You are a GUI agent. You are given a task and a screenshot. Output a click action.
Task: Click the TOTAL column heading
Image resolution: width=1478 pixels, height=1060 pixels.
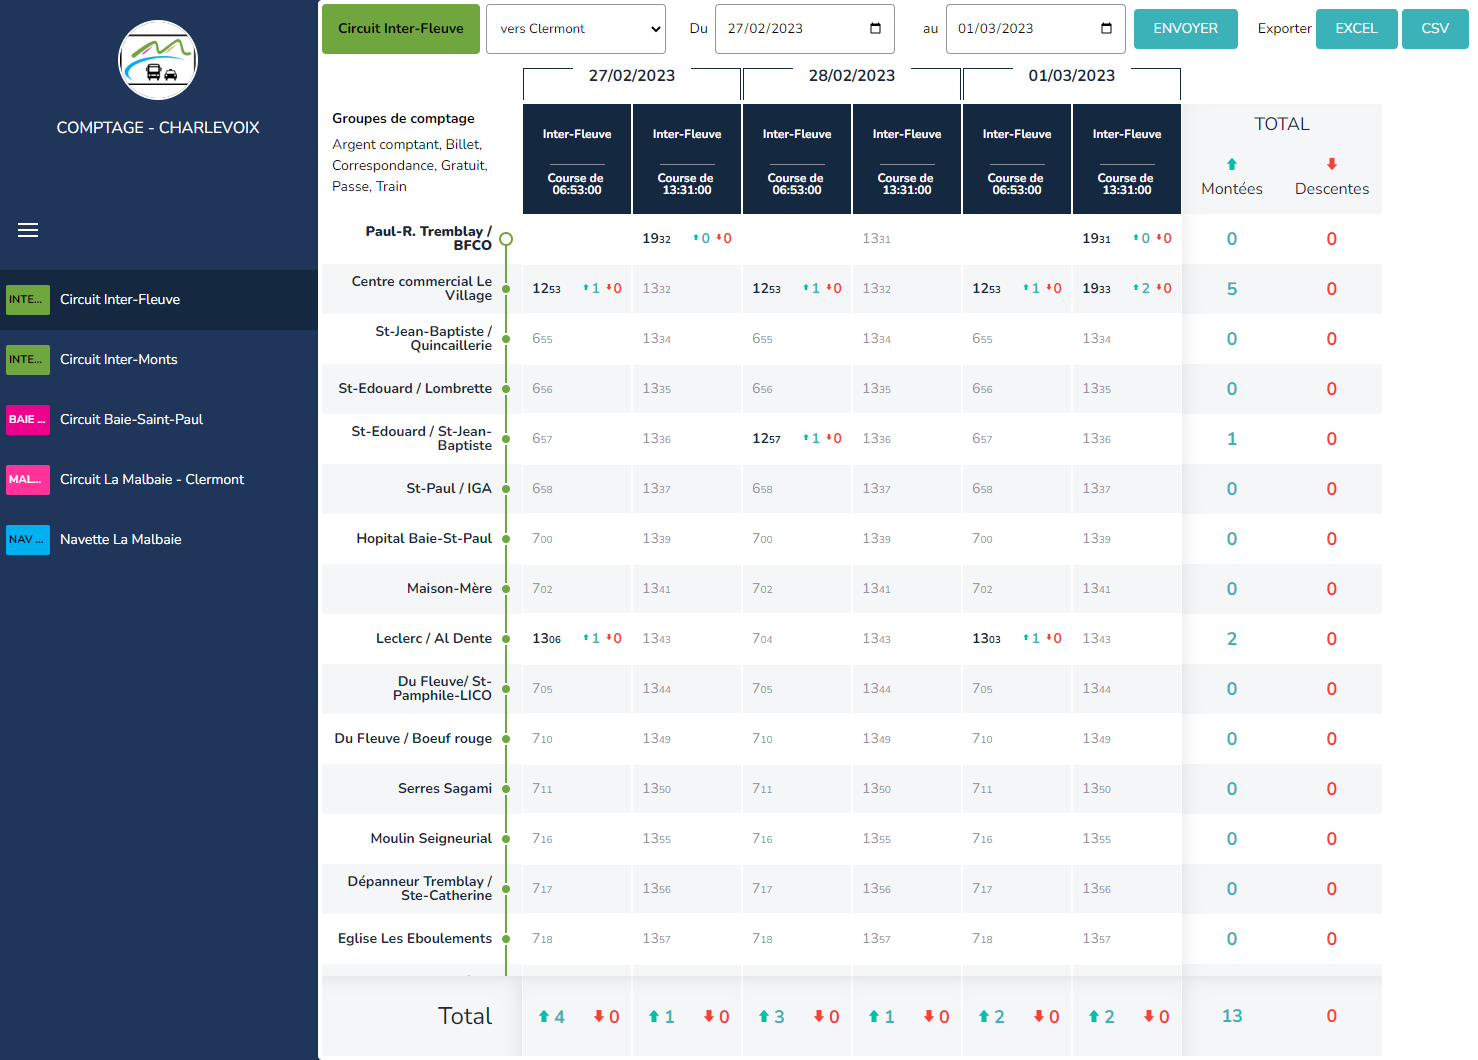pos(1282,124)
